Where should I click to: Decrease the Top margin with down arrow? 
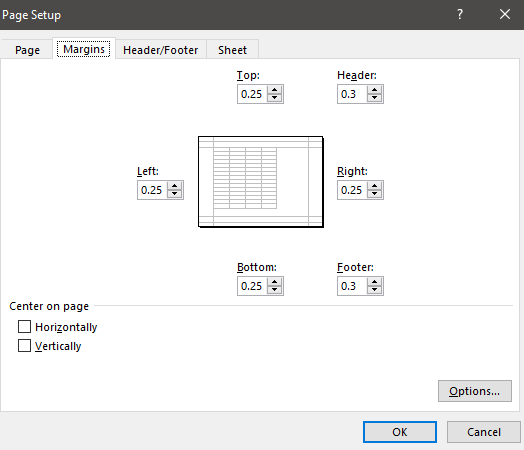click(x=274, y=98)
